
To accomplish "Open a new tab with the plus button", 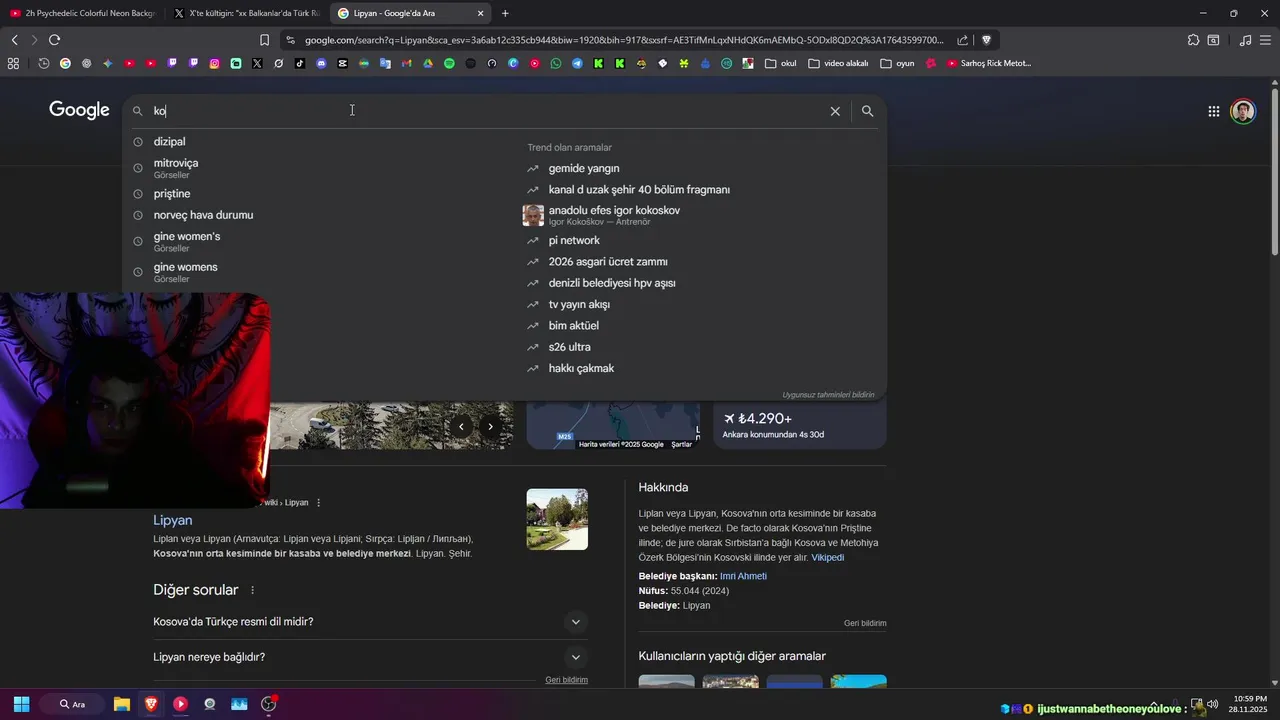I will pyautogui.click(x=505, y=13).
